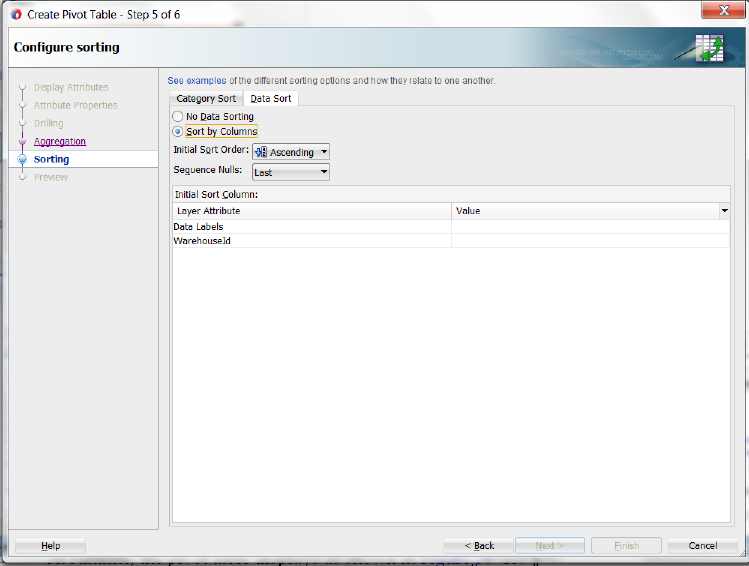
Task: Switch to the Data Sort tab
Action: [x=270, y=98]
